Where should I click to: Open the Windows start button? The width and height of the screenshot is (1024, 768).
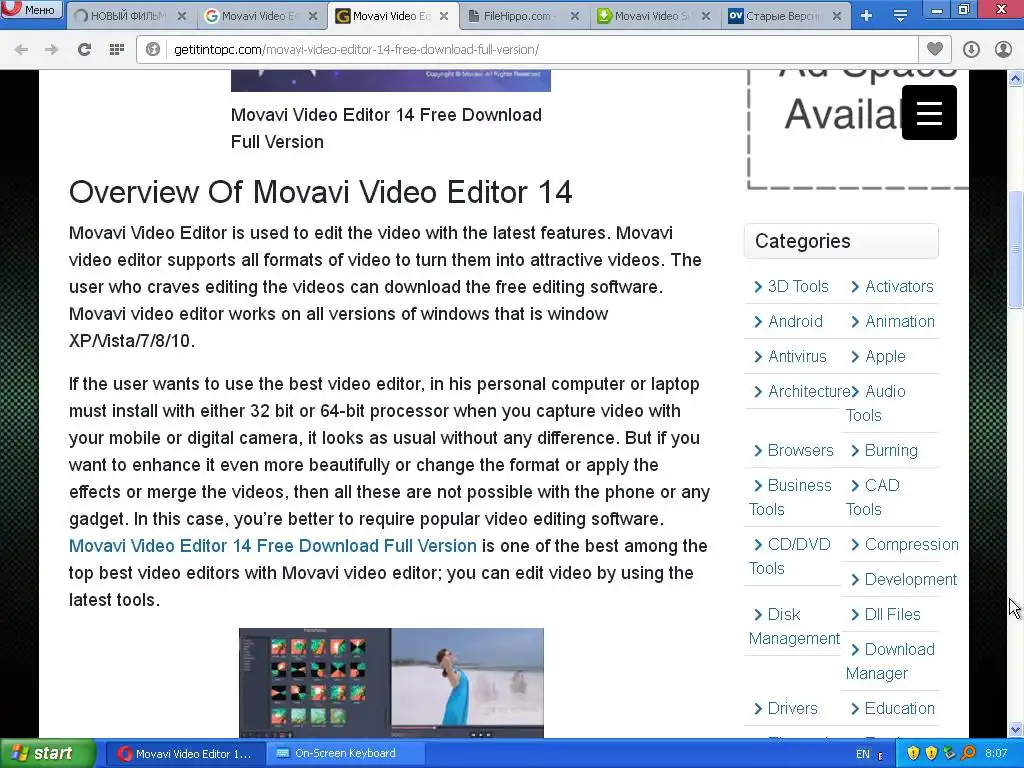pos(47,754)
